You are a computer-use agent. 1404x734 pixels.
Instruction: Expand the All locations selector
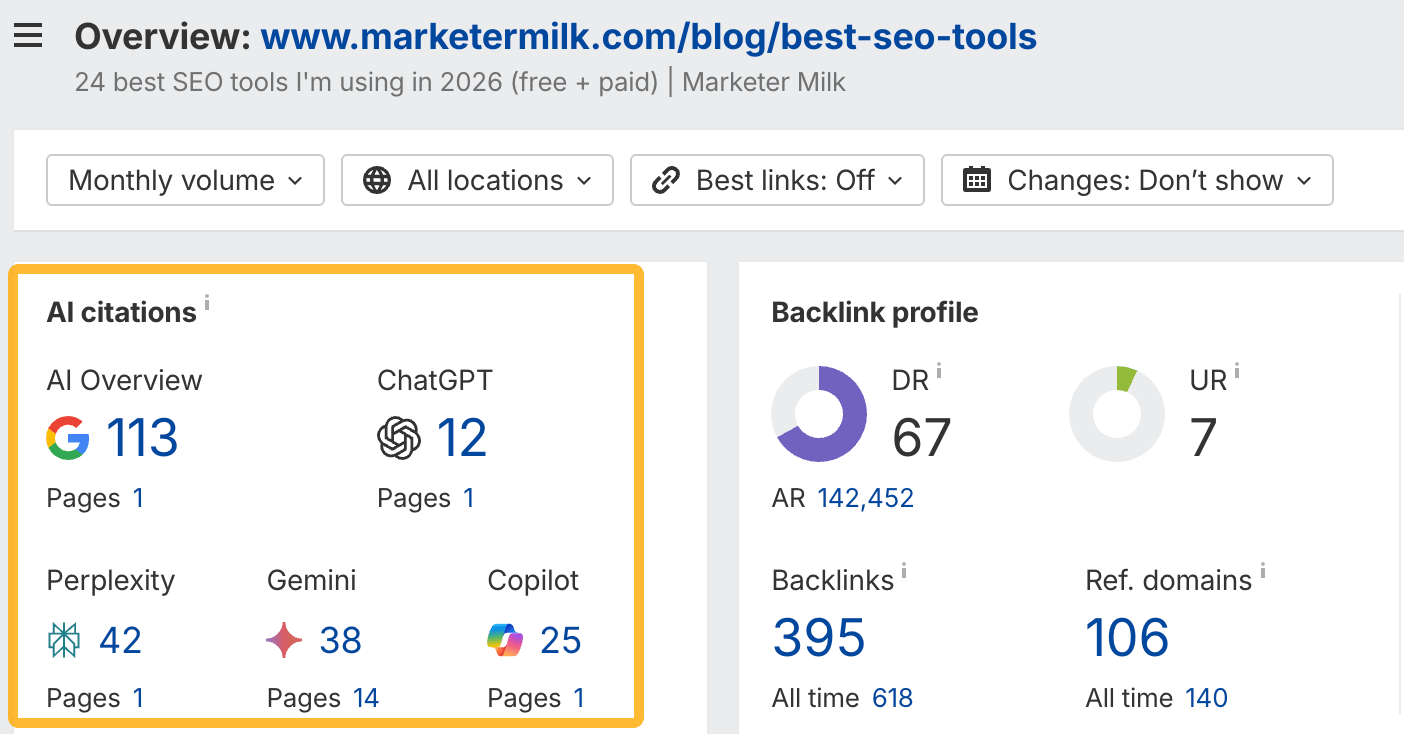(477, 180)
